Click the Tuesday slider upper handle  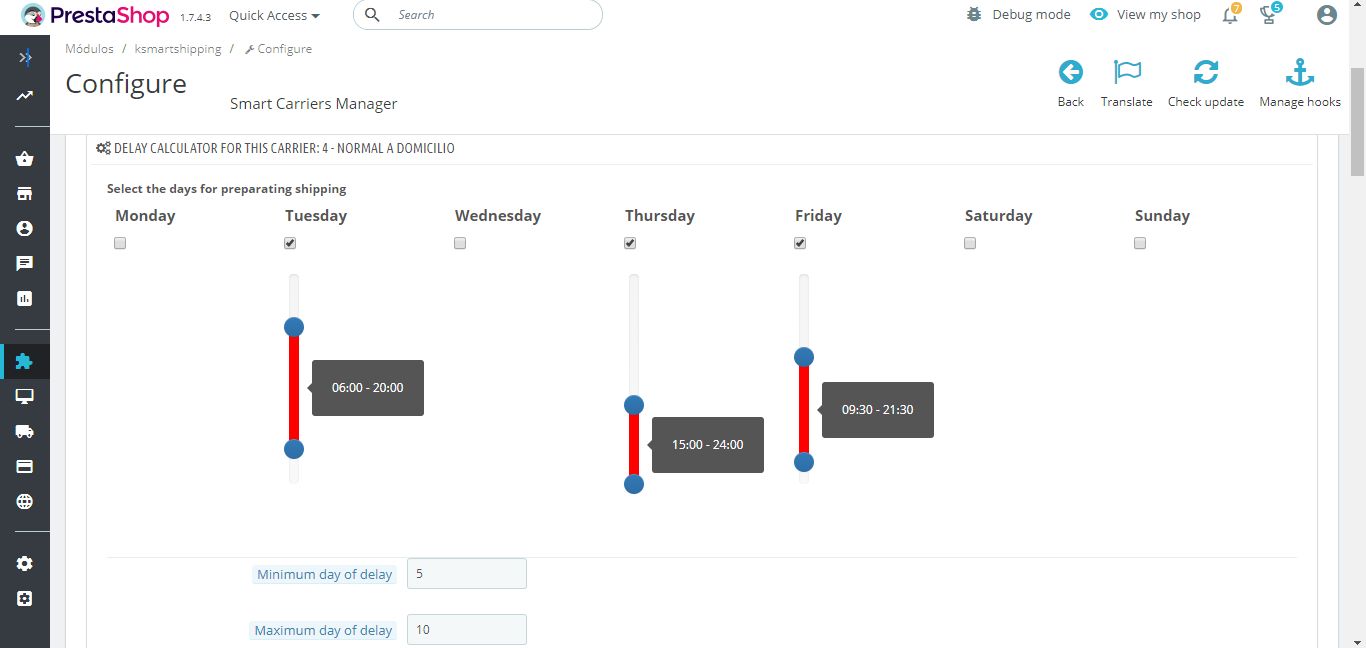[x=293, y=327]
